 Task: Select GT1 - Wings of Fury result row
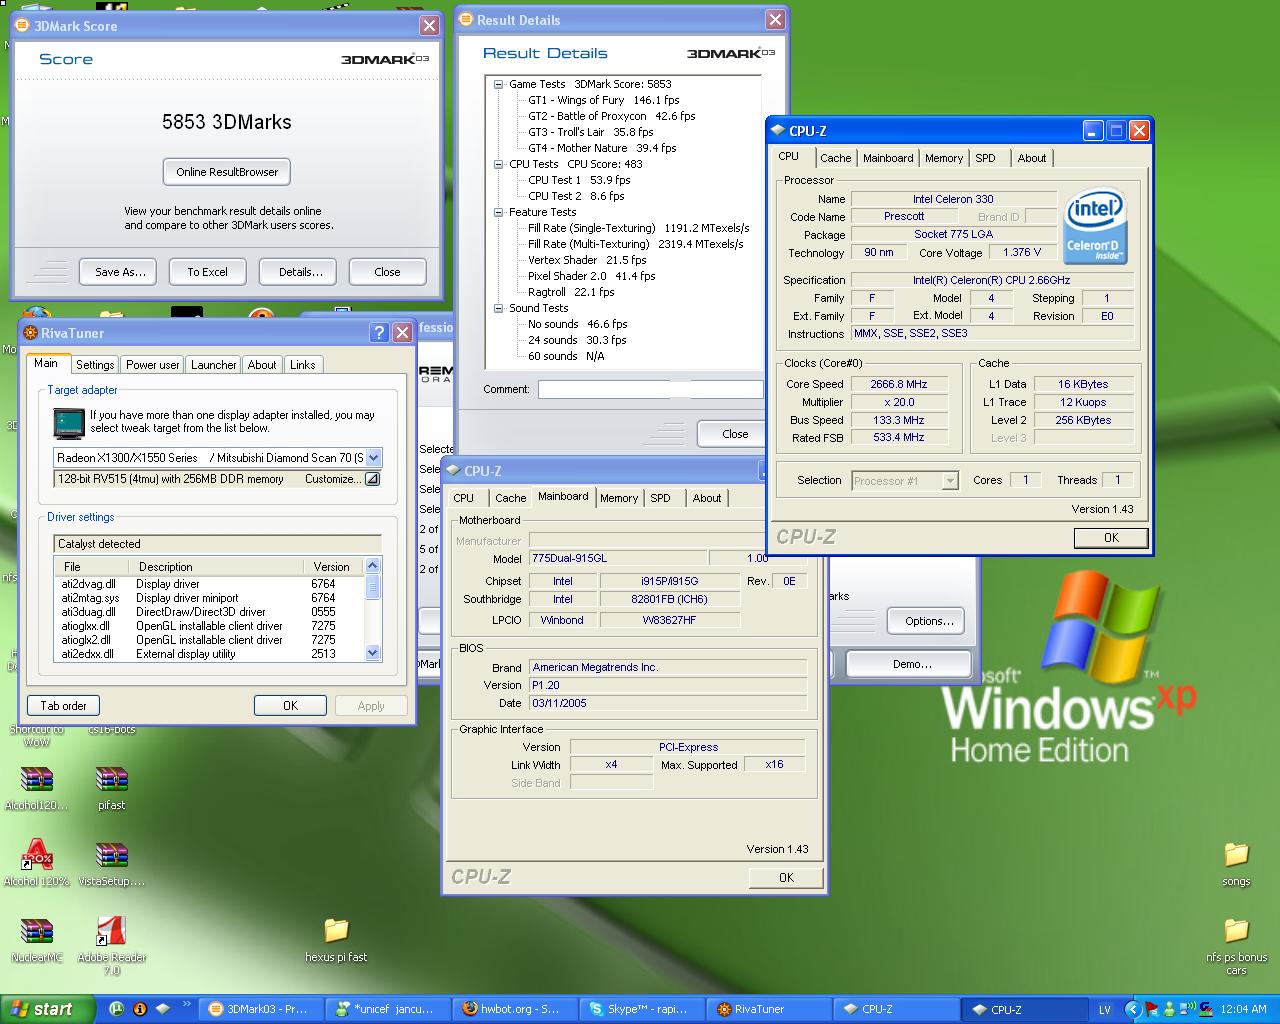pos(603,100)
